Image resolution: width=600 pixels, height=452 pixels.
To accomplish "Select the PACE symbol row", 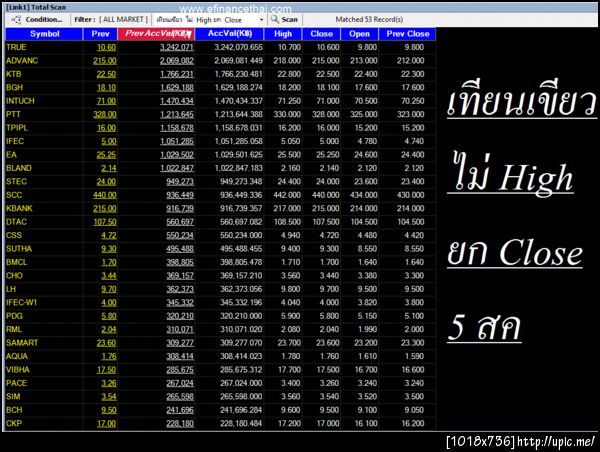I will coord(220,383).
